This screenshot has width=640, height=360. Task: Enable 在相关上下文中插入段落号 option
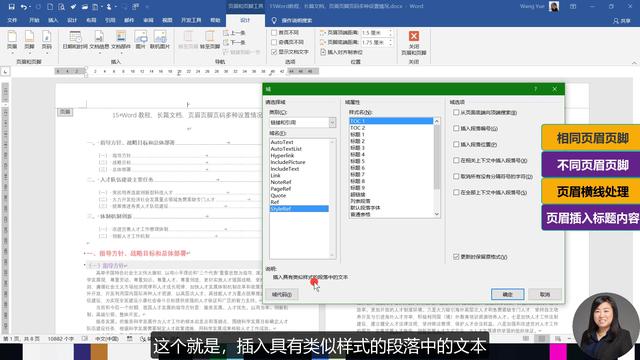456,160
